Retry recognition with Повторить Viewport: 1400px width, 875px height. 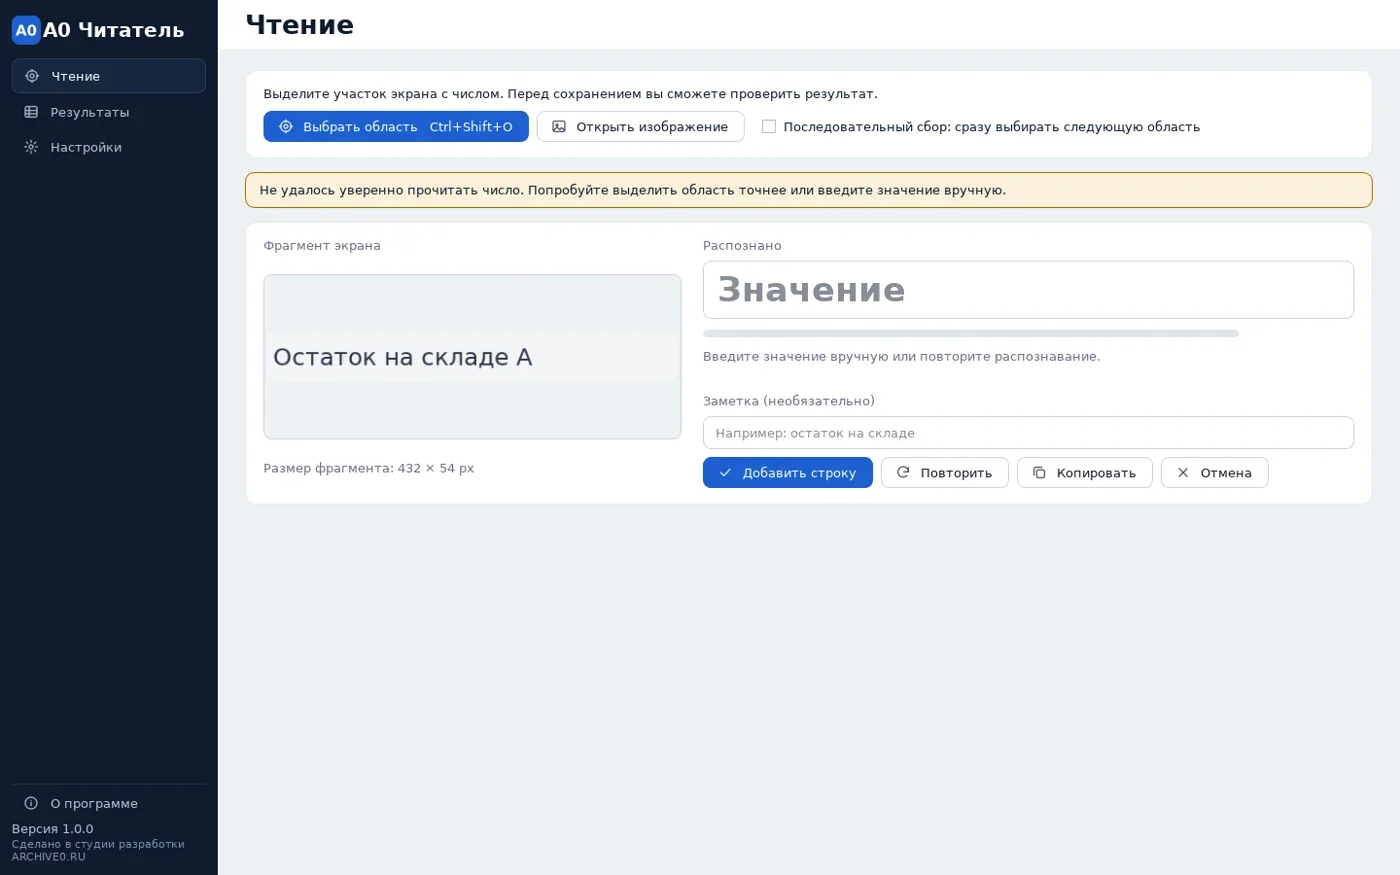pos(945,473)
